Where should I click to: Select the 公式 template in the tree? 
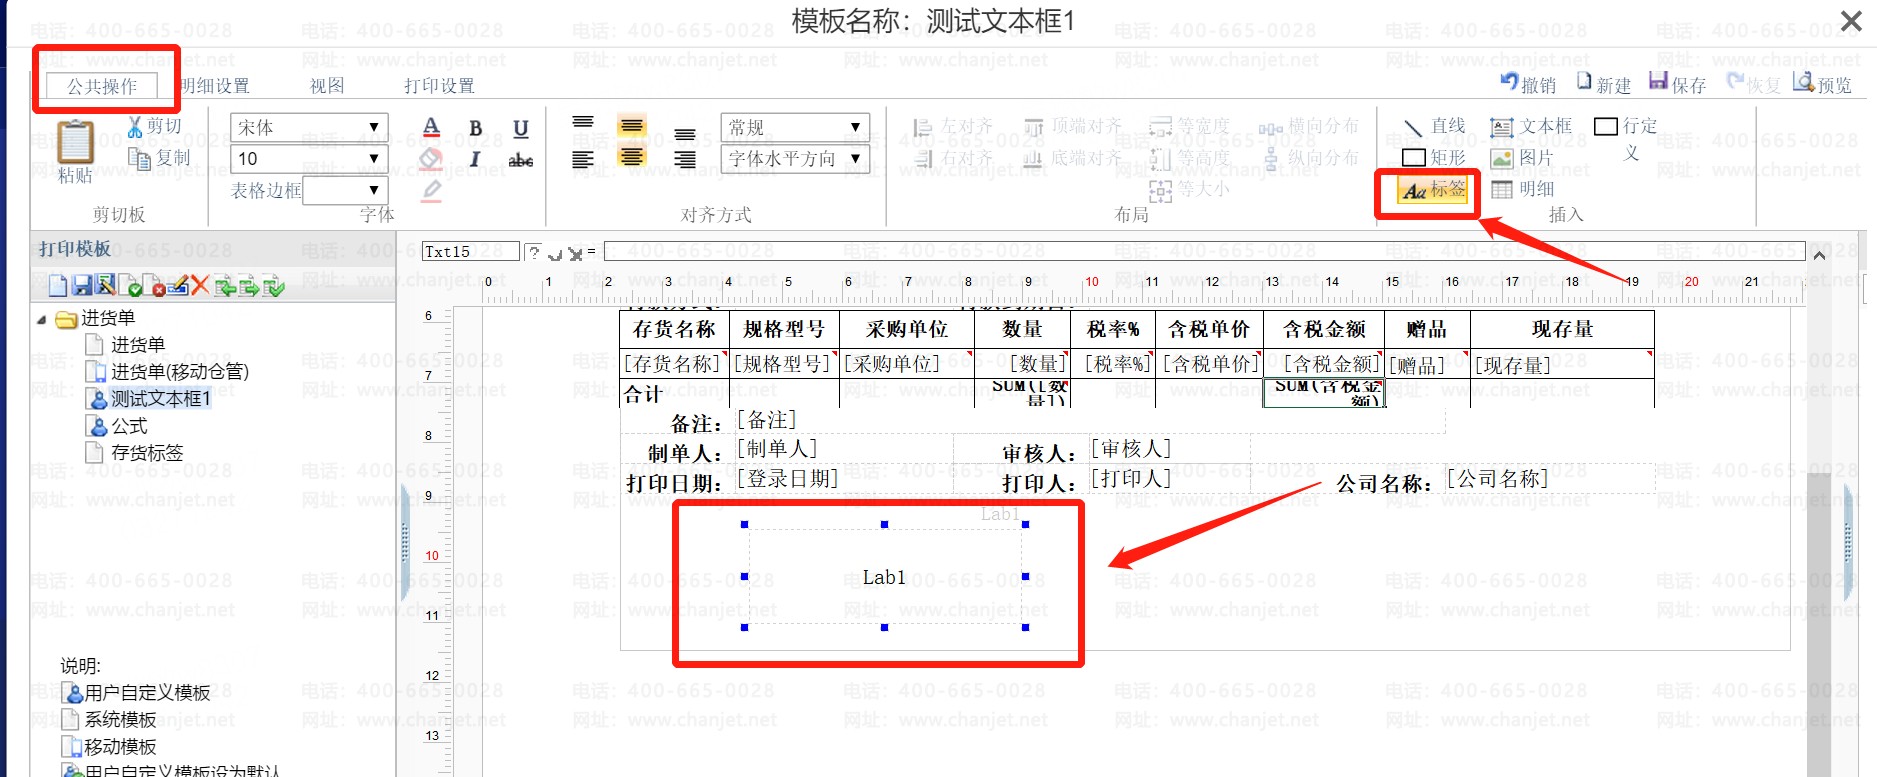click(x=129, y=426)
